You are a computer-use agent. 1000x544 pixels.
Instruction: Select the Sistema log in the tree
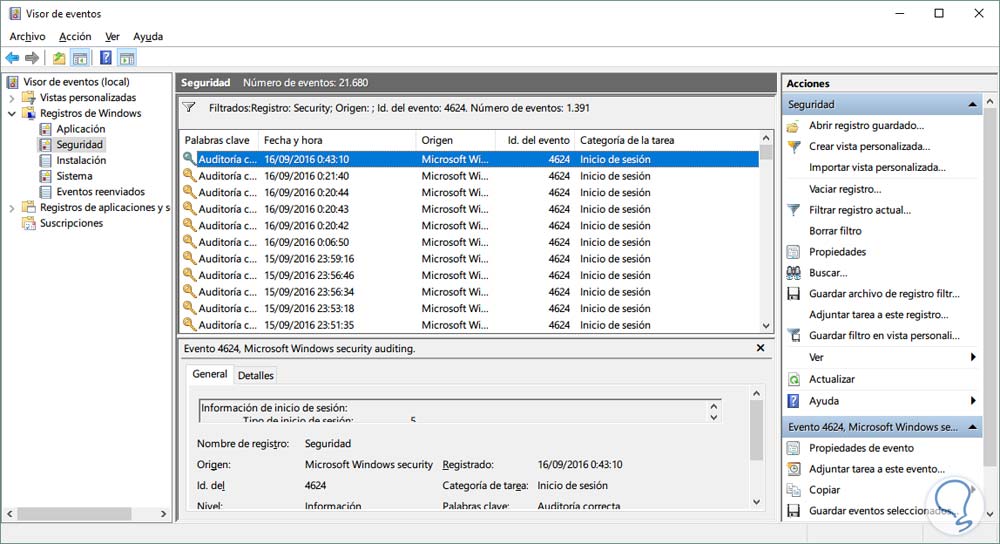pos(74,176)
